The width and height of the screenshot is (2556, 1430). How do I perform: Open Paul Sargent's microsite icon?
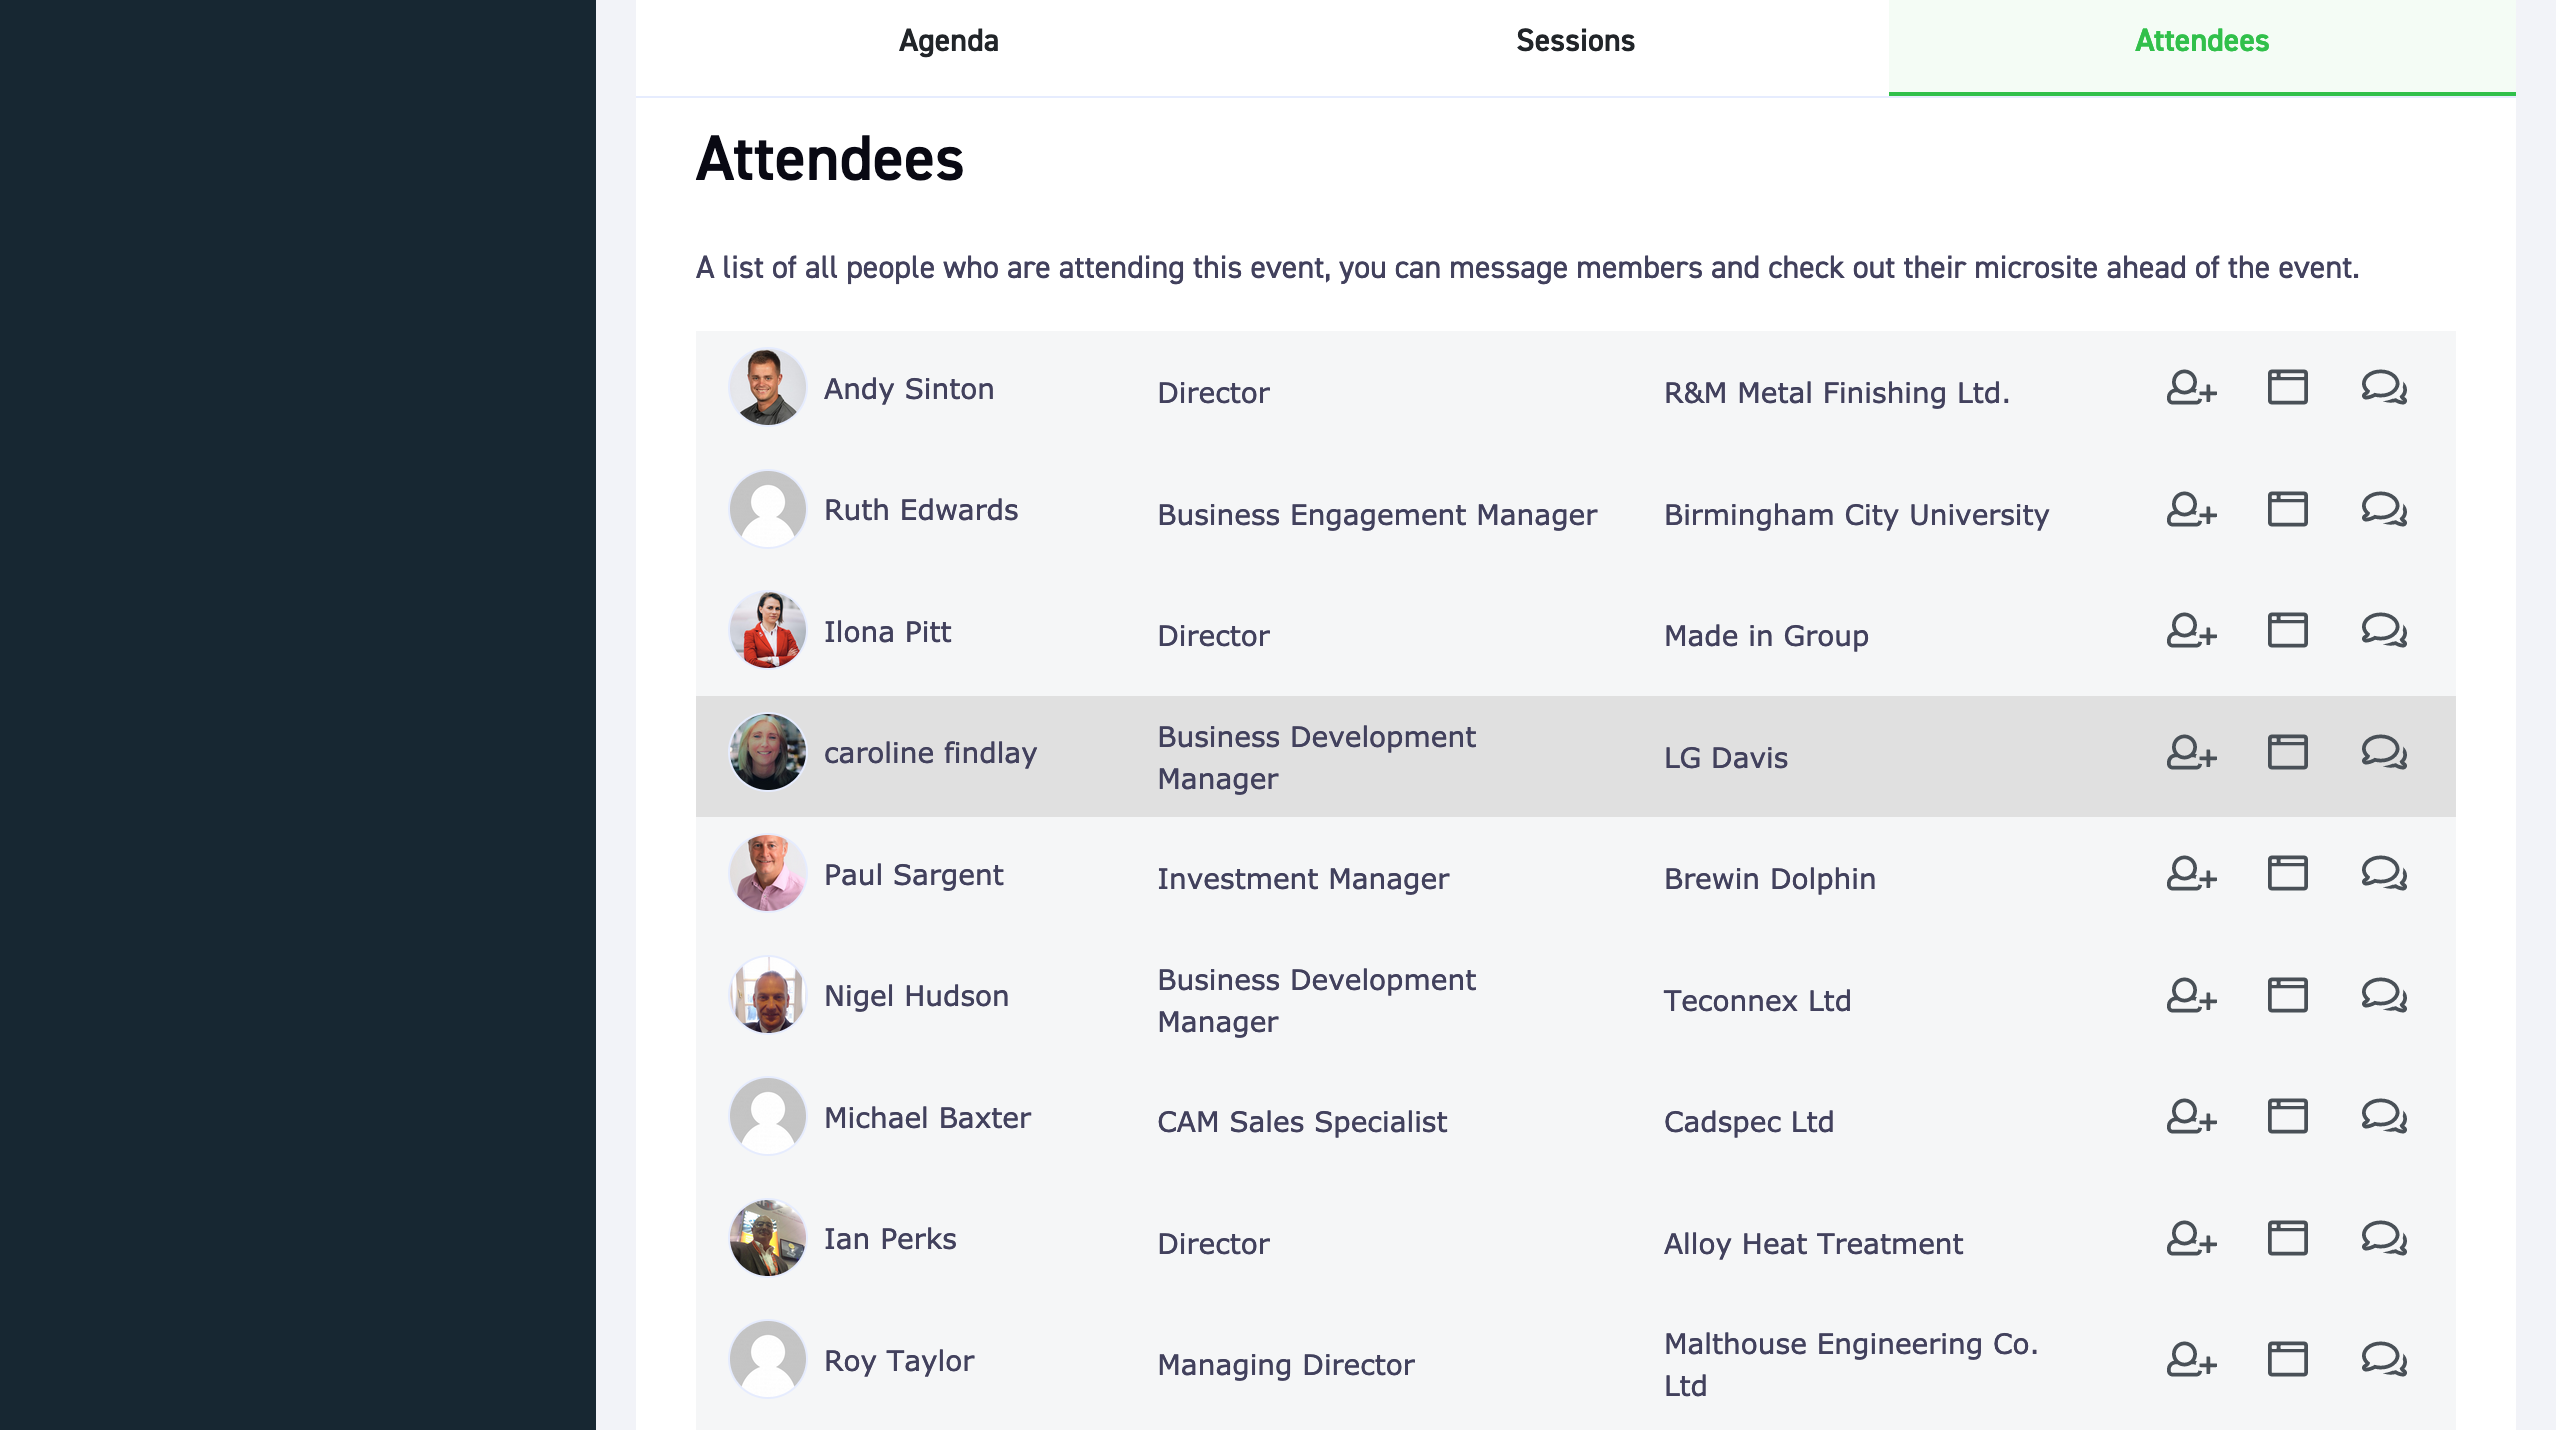(2287, 873)
